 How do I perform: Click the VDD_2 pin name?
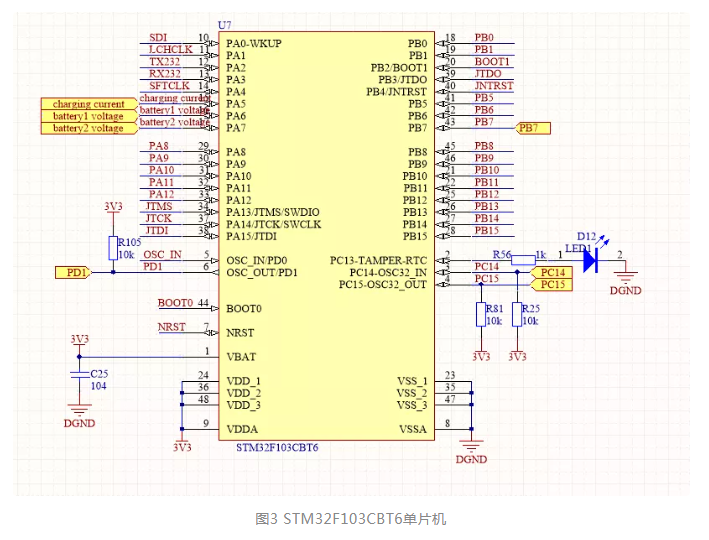(243, 393)
